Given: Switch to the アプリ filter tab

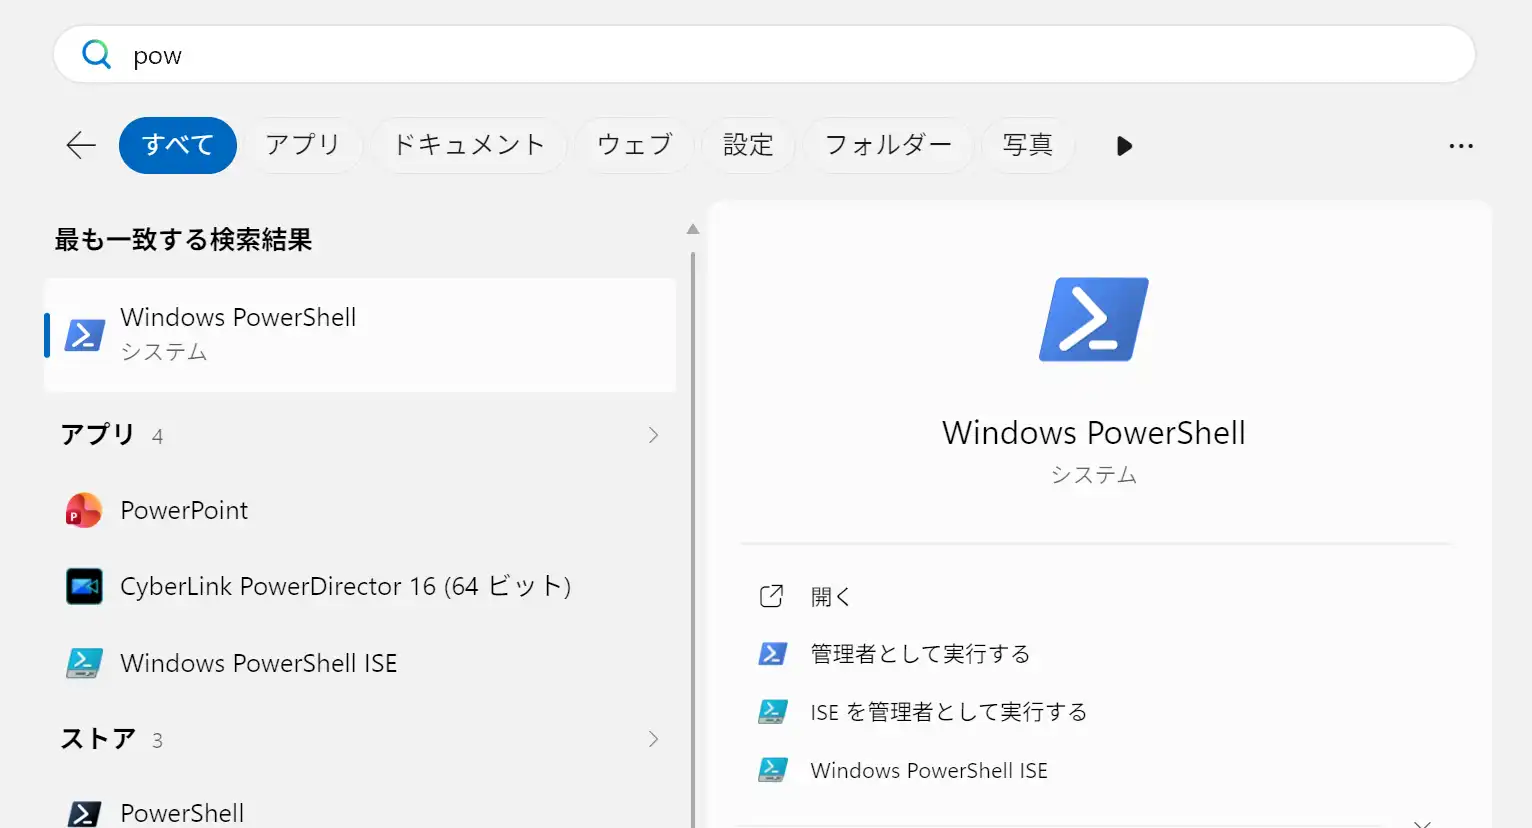Looking at the screenshot, I should [x=303, y=145].
